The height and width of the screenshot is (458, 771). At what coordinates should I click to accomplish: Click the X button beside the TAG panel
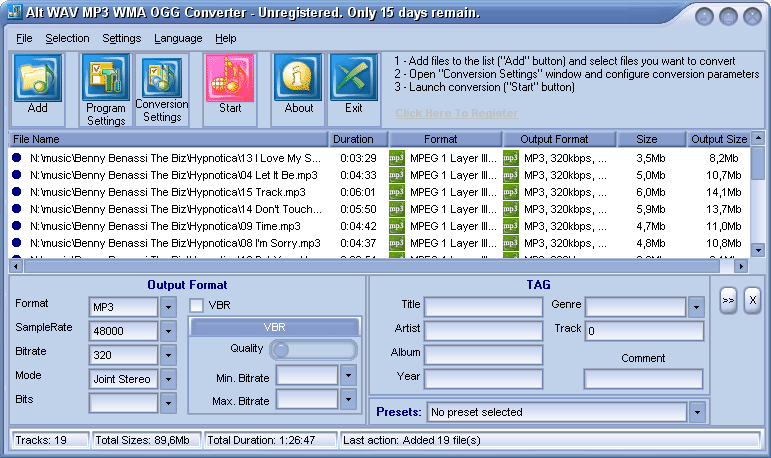752,300
